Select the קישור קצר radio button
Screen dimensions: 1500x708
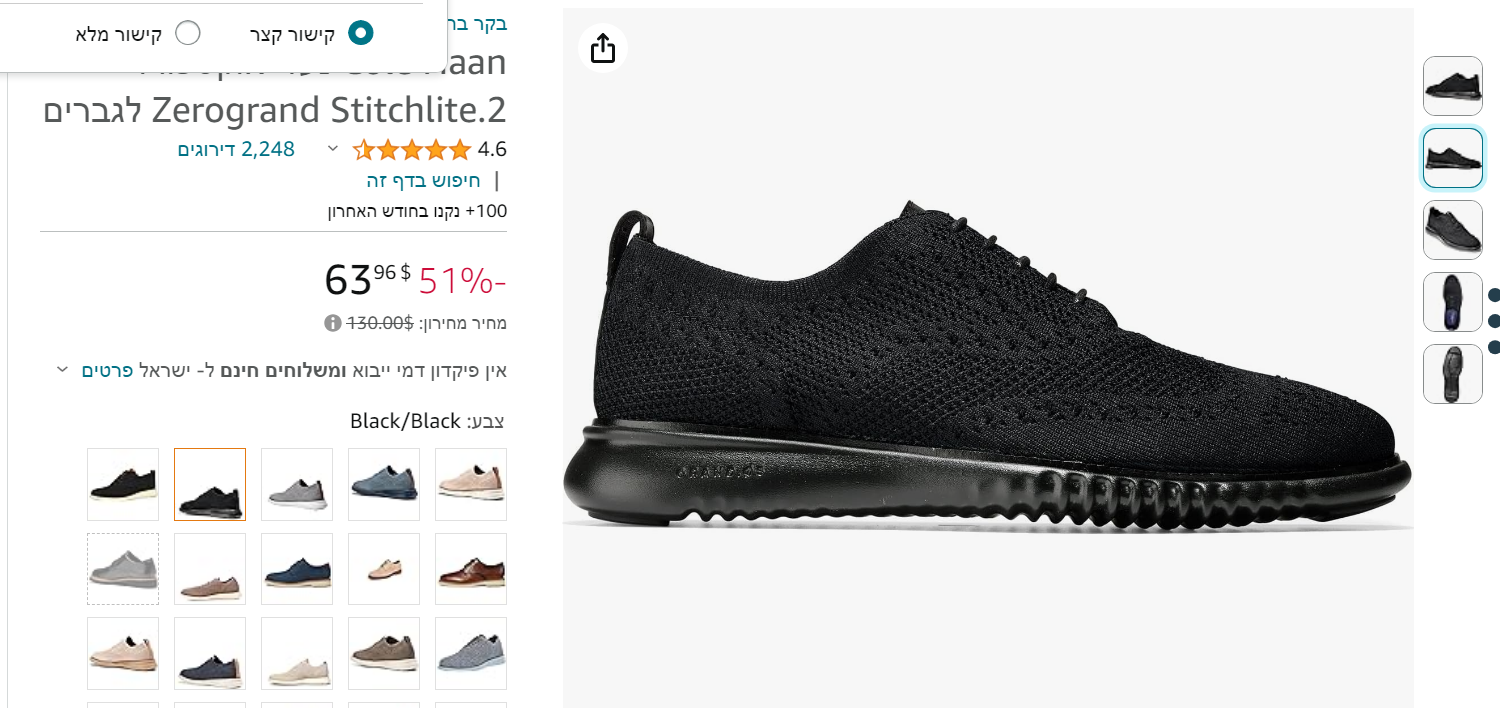coord(360,33)
